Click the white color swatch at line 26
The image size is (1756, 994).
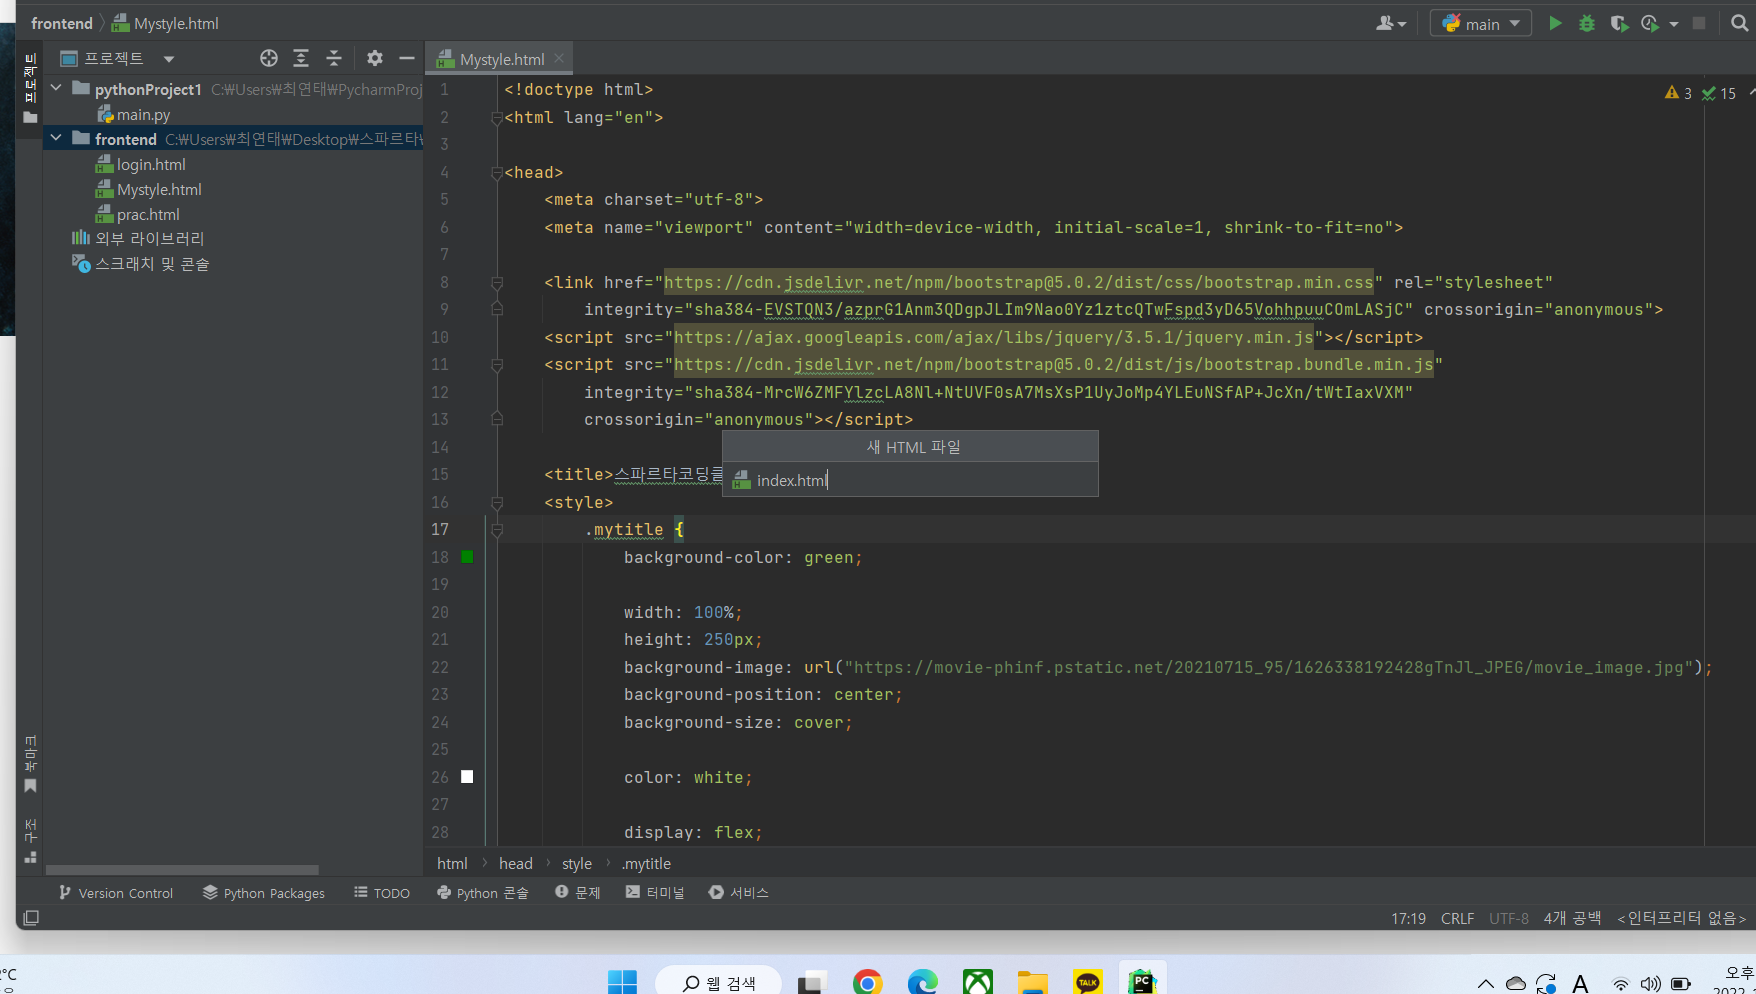pos(467,777)
